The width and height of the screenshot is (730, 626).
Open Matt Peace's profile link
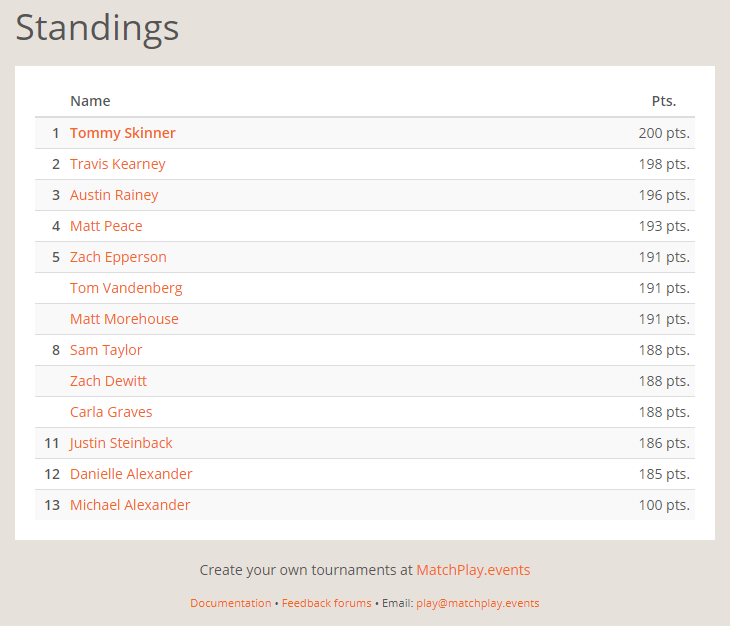click(x=106, y=226)
